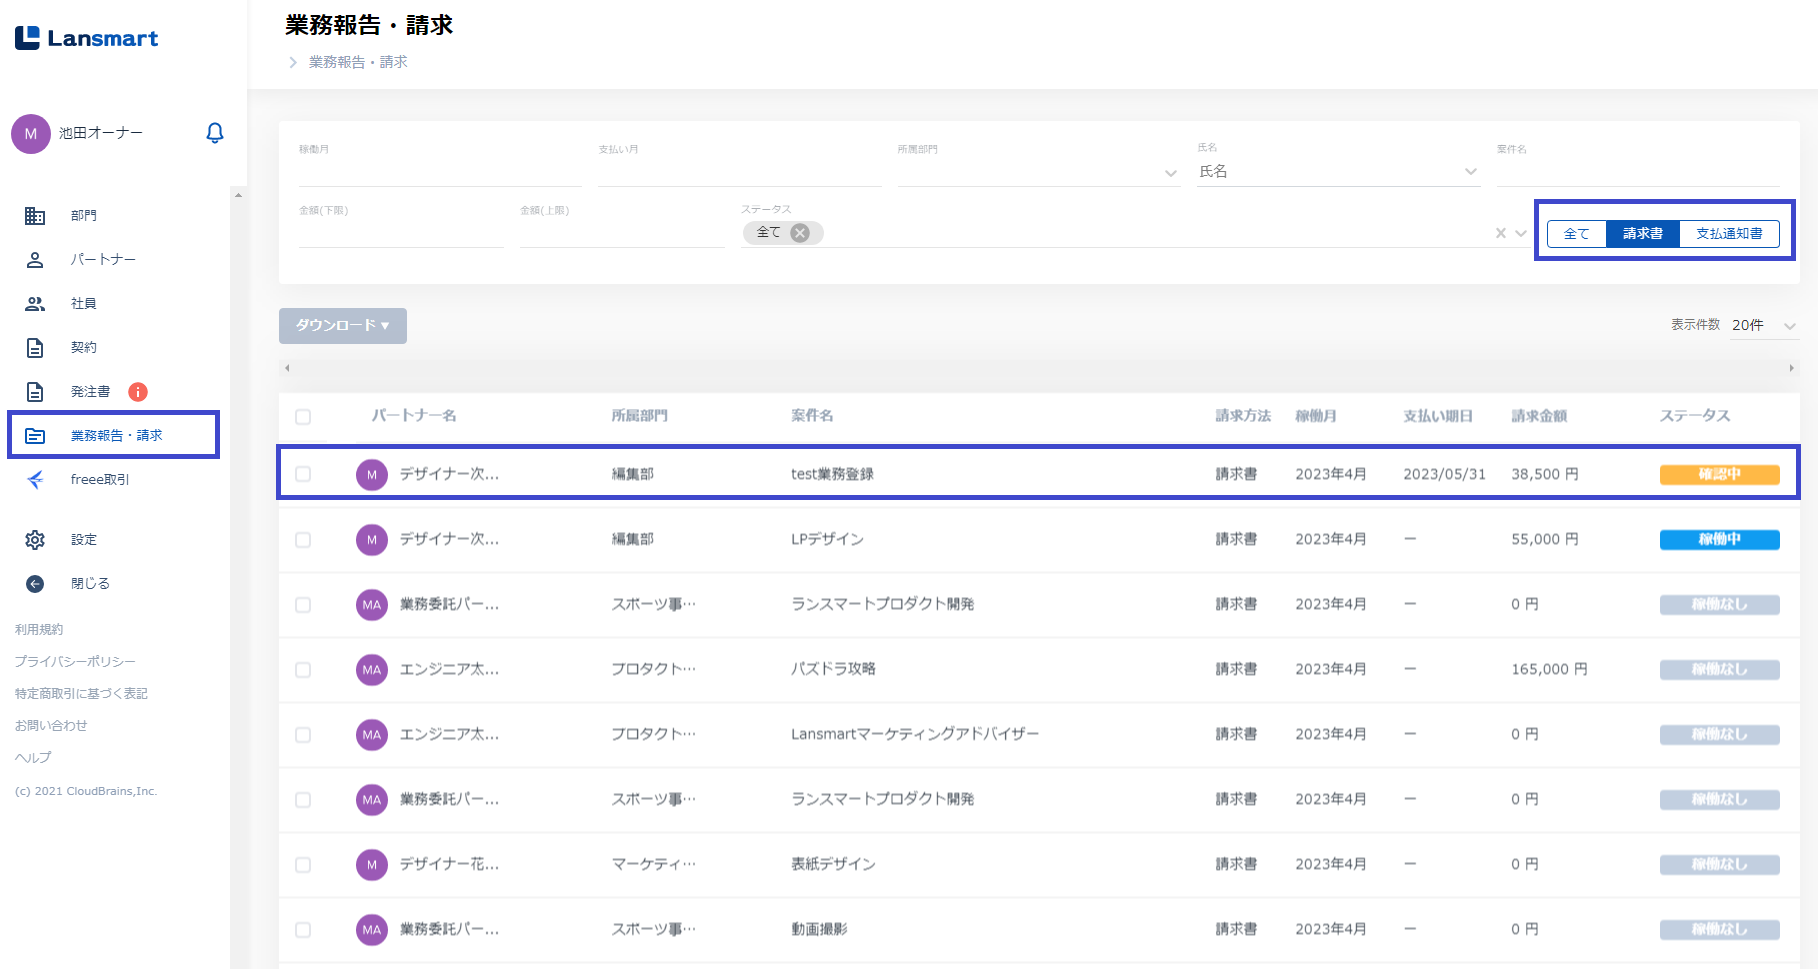Check the box for test業務登録 row
This screenshot has width=1818, height=969.
click(303, 474)
